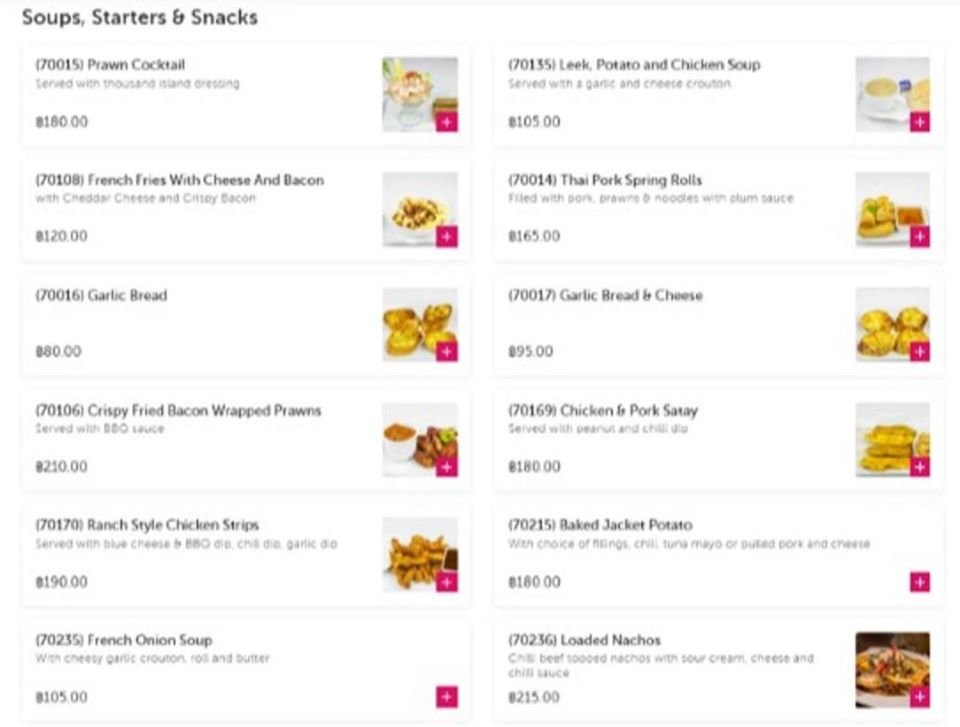The image size is (960, 727).
Task: Add Crispy Fried Bacon Wrapped Prawns
Action: point(447,467)
